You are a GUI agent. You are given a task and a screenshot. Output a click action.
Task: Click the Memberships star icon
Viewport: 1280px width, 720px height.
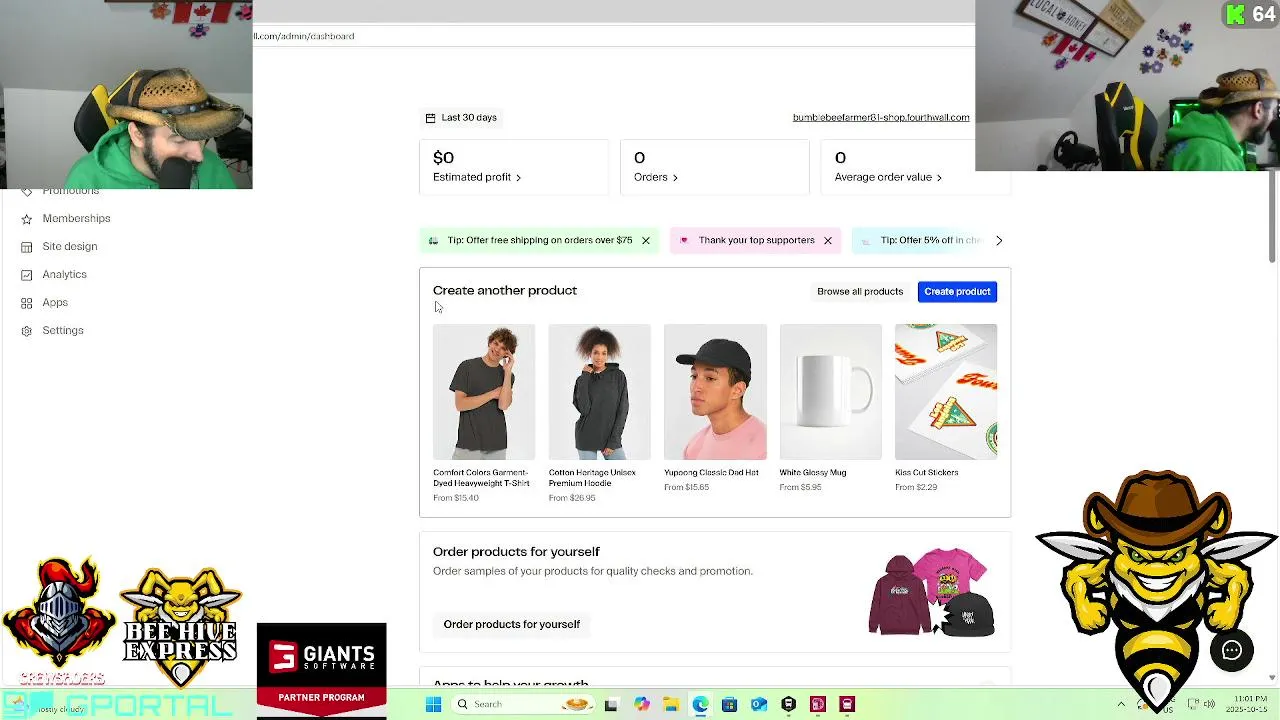27,218
